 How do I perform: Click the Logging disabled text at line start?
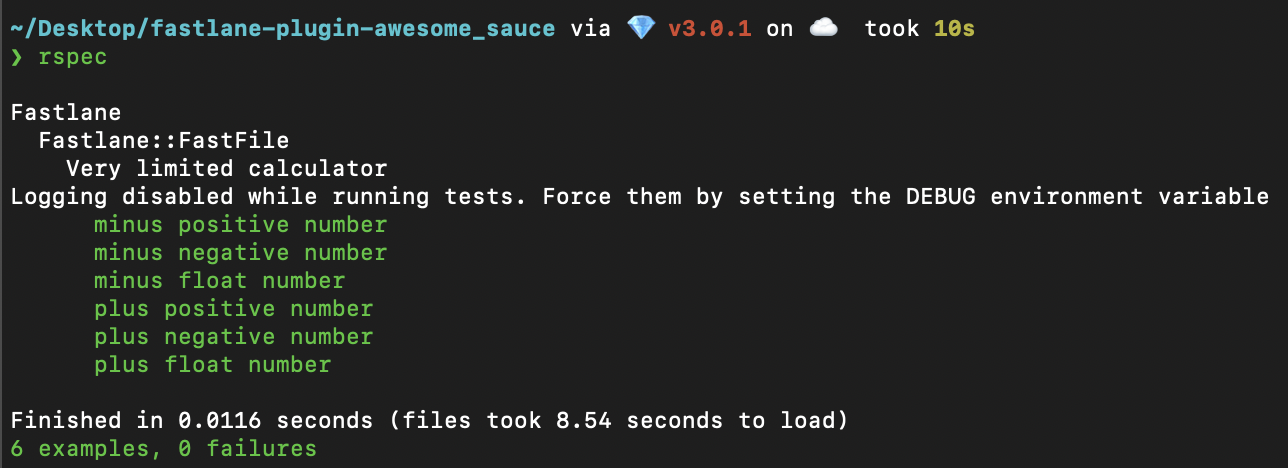[122, 197]
